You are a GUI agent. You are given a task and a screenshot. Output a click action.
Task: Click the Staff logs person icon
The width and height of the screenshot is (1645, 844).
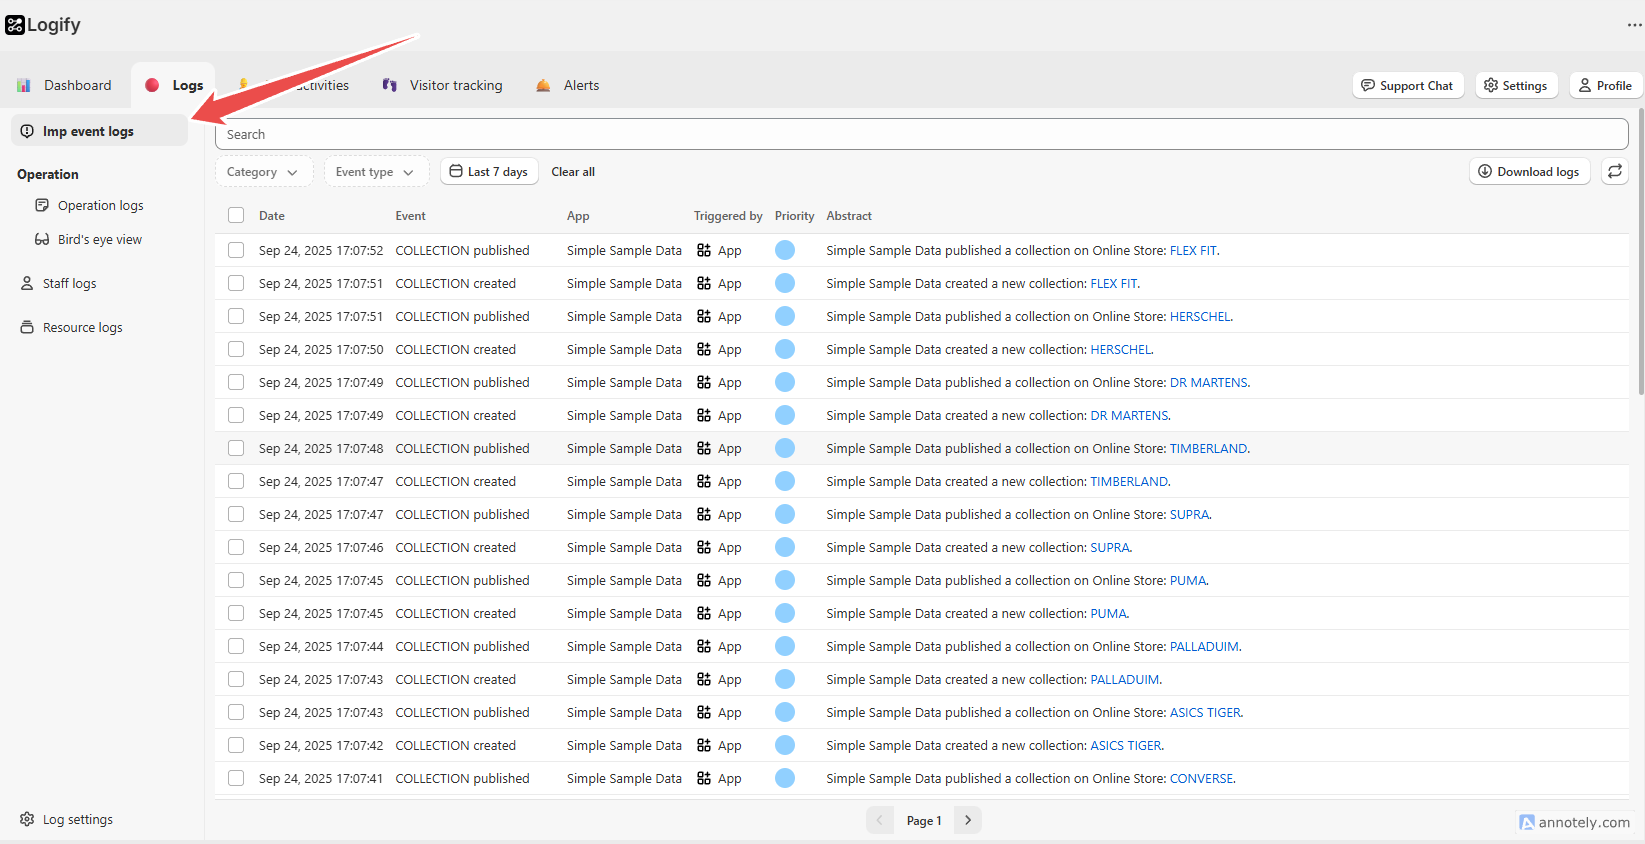coord(27,283)
